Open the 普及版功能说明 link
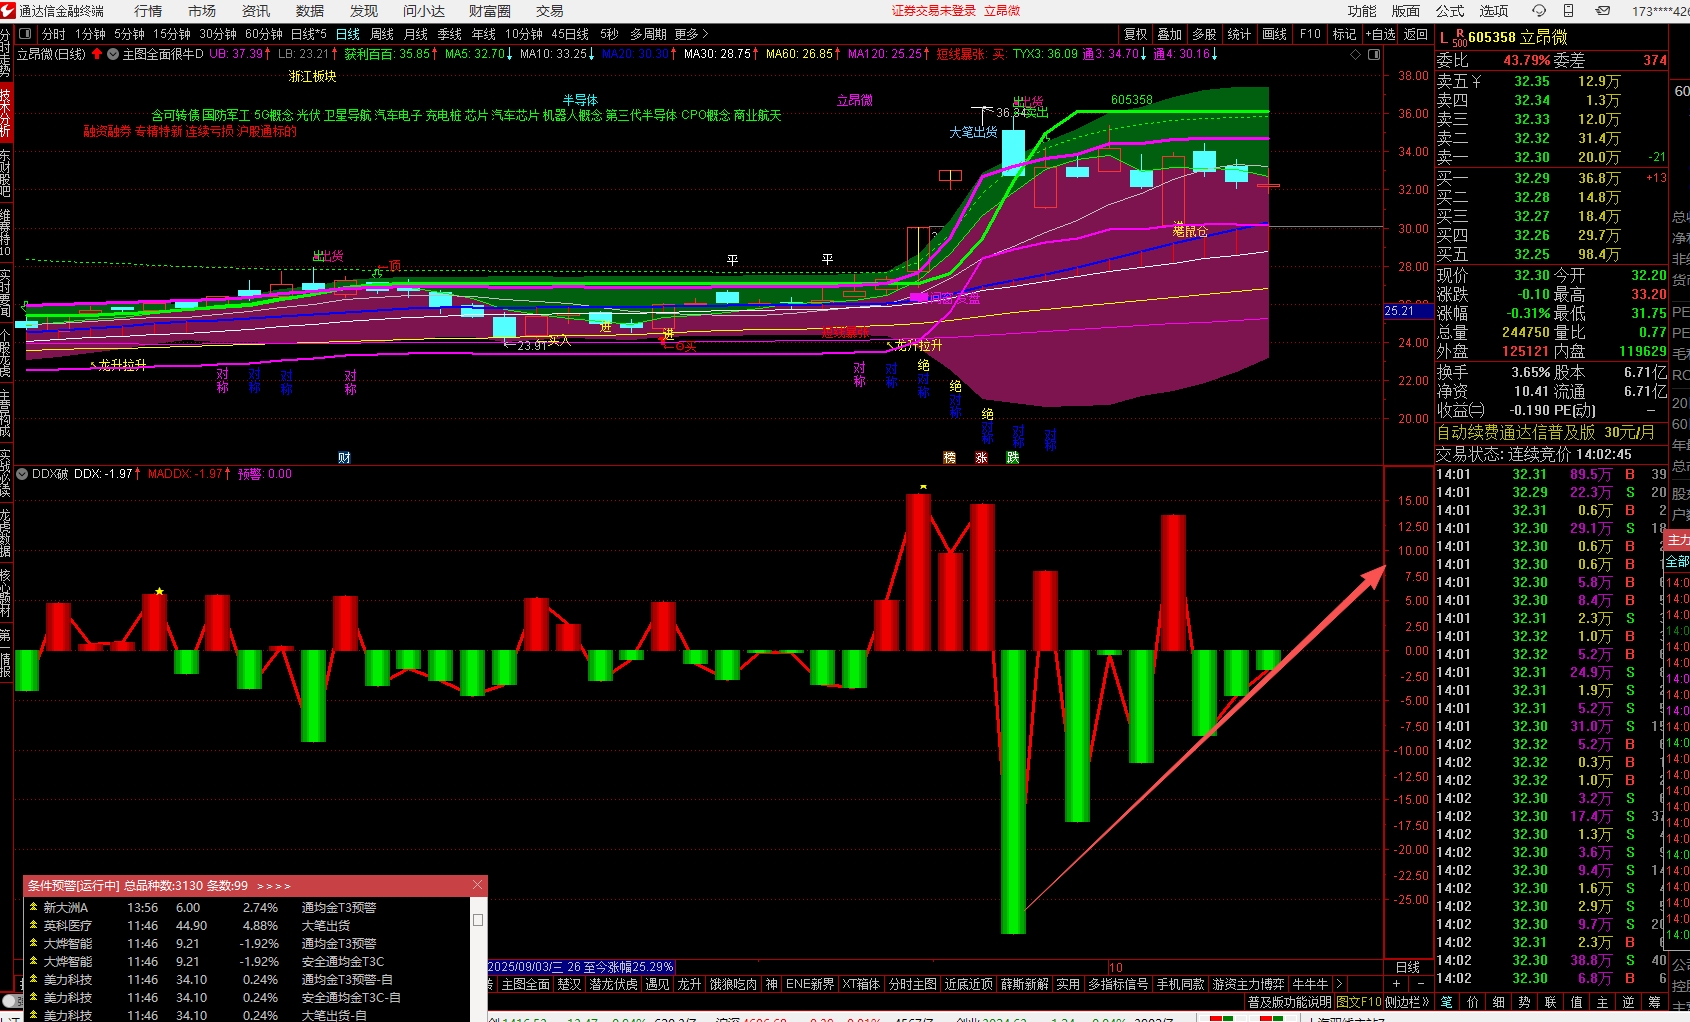Image resolution: width=1690 pixels, height=1022 pixels. [x=1290, y=1001]
